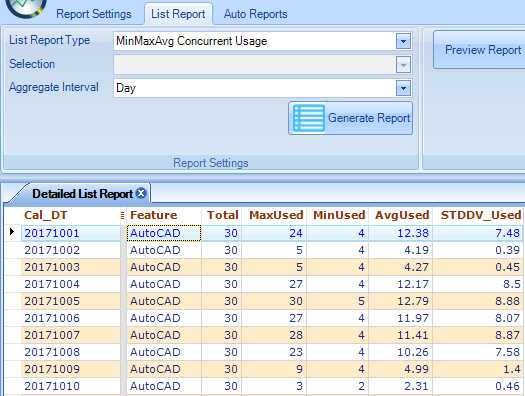This screenshot has height=396, width=525.
Task: Click AvgUsed value 10.26
Action: 400,352
